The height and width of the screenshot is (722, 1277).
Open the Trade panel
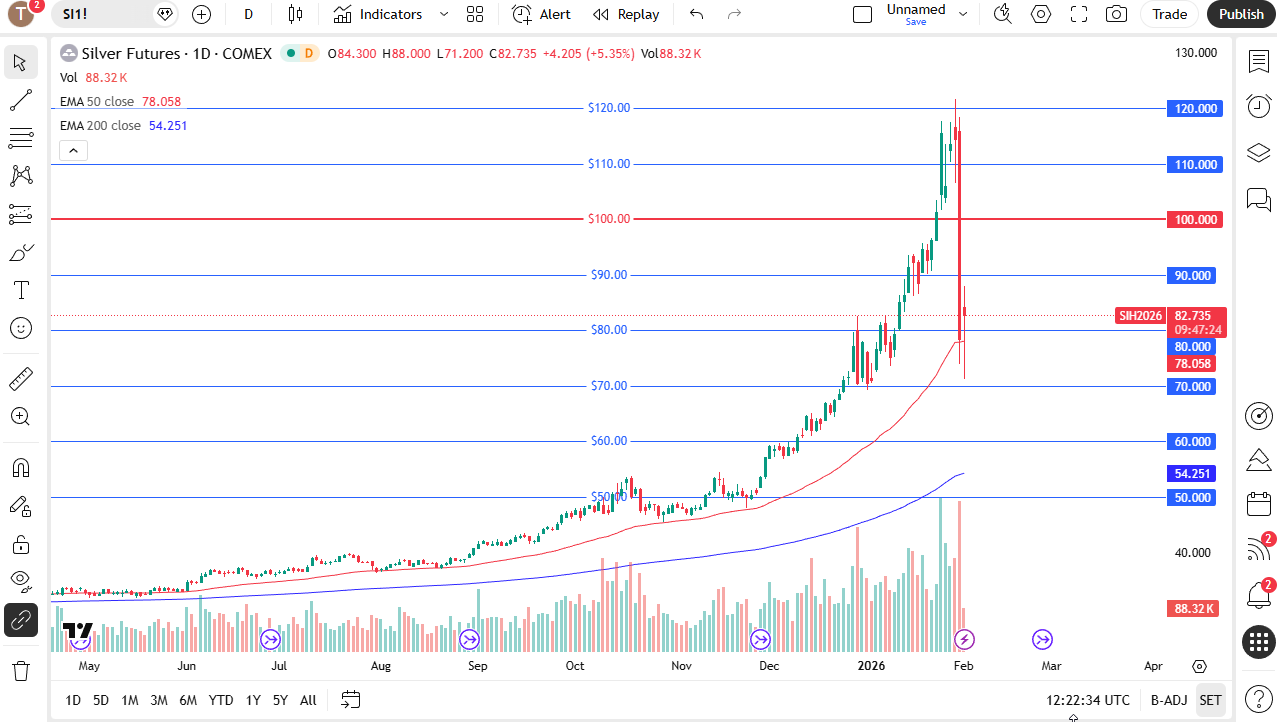pyautogui.click(x=1169, y=14)
